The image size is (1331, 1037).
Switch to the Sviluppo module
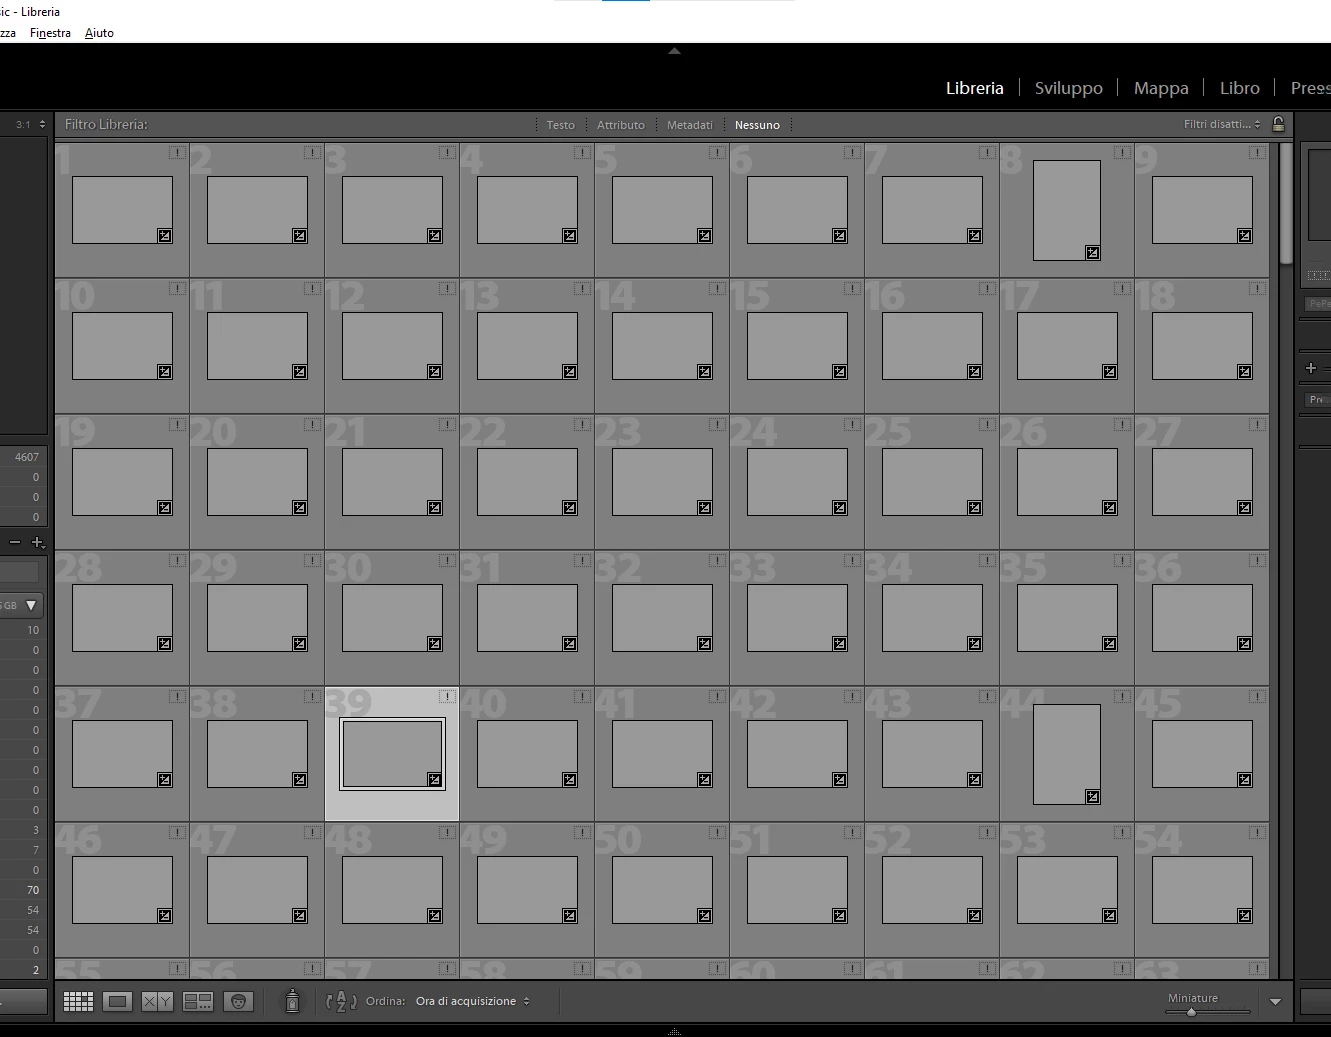(1068, 88)
